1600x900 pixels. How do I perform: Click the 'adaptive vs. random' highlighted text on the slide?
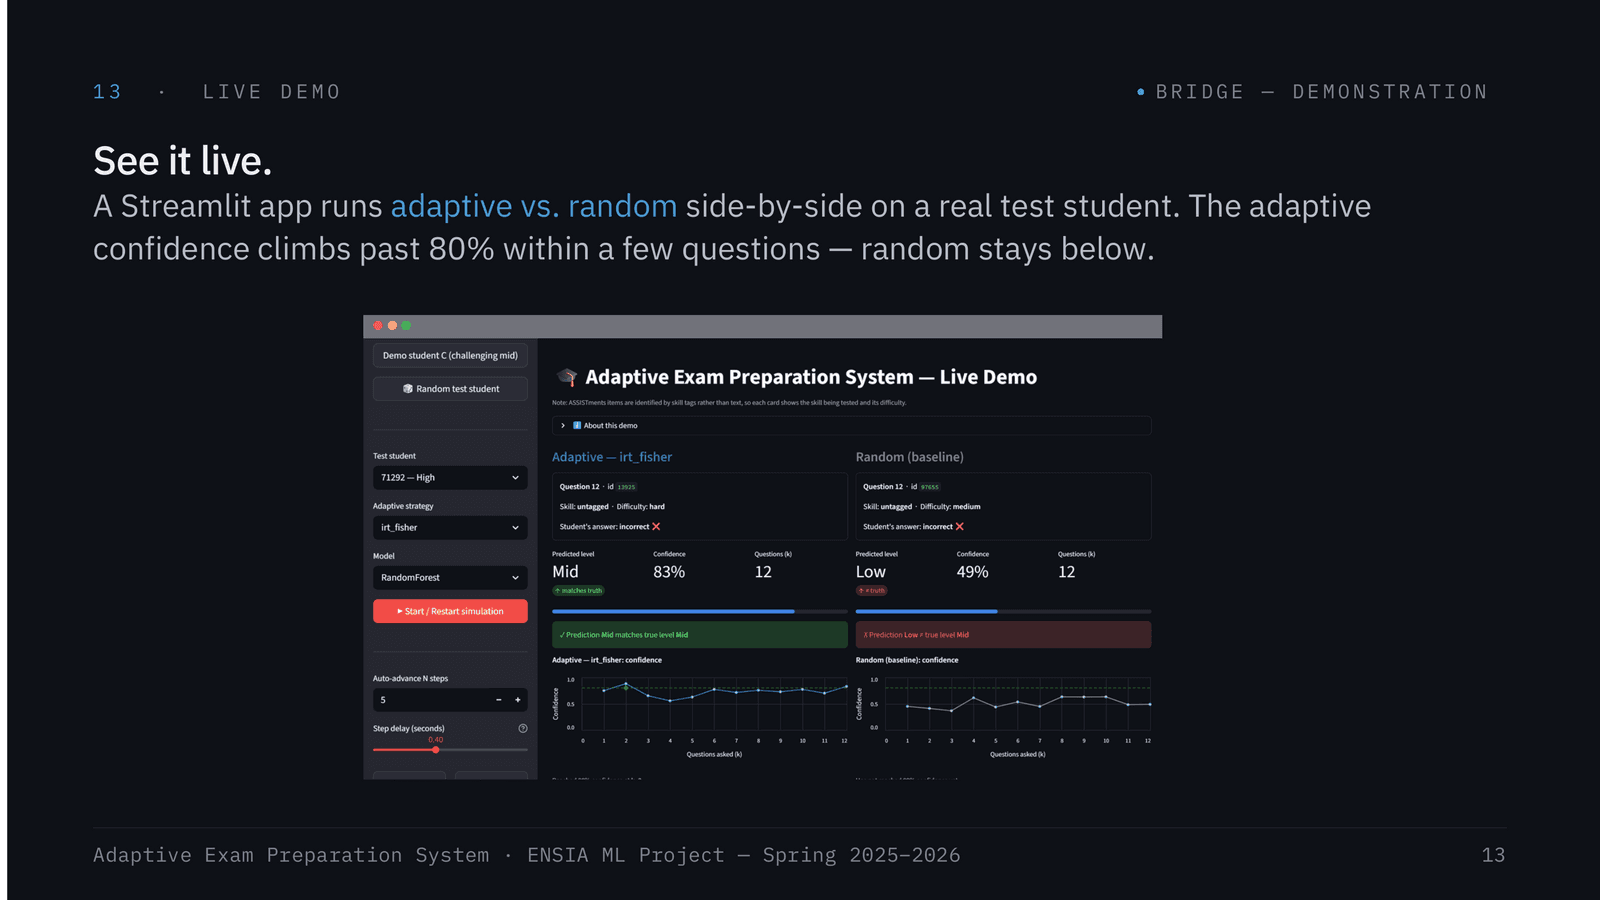point(534,207)
